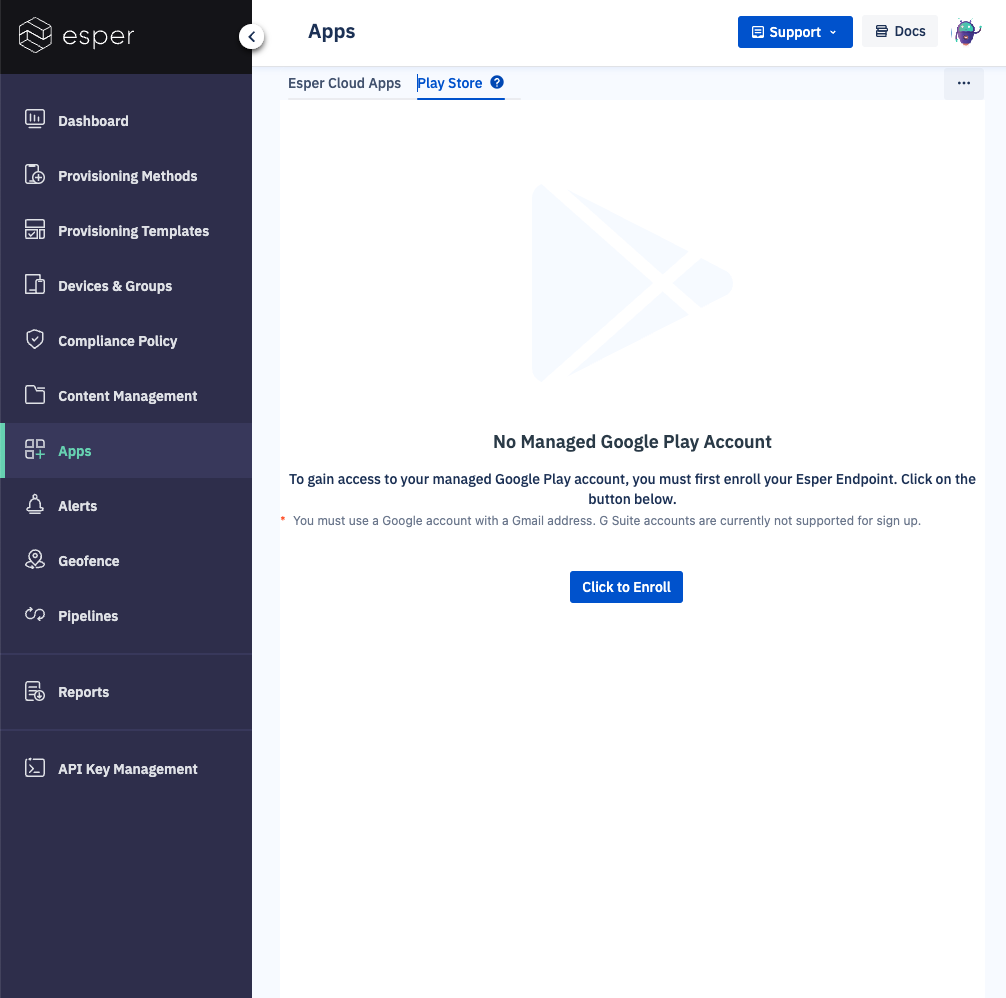Image resolution: width=1006 pixels, height=998 pixels.
Task: Collapse the sidebar with the chevron button
Action: pos(252,37)
